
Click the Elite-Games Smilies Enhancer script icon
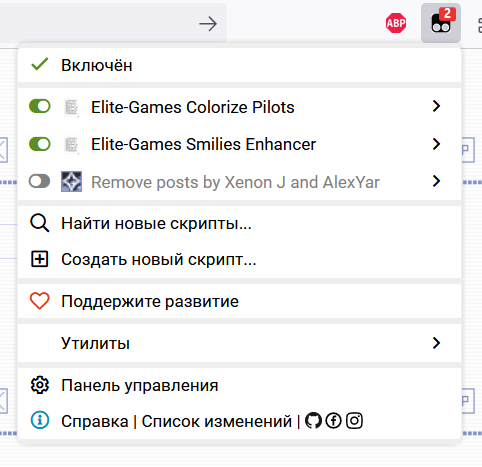pyautogui.click(x=71, y=145)
